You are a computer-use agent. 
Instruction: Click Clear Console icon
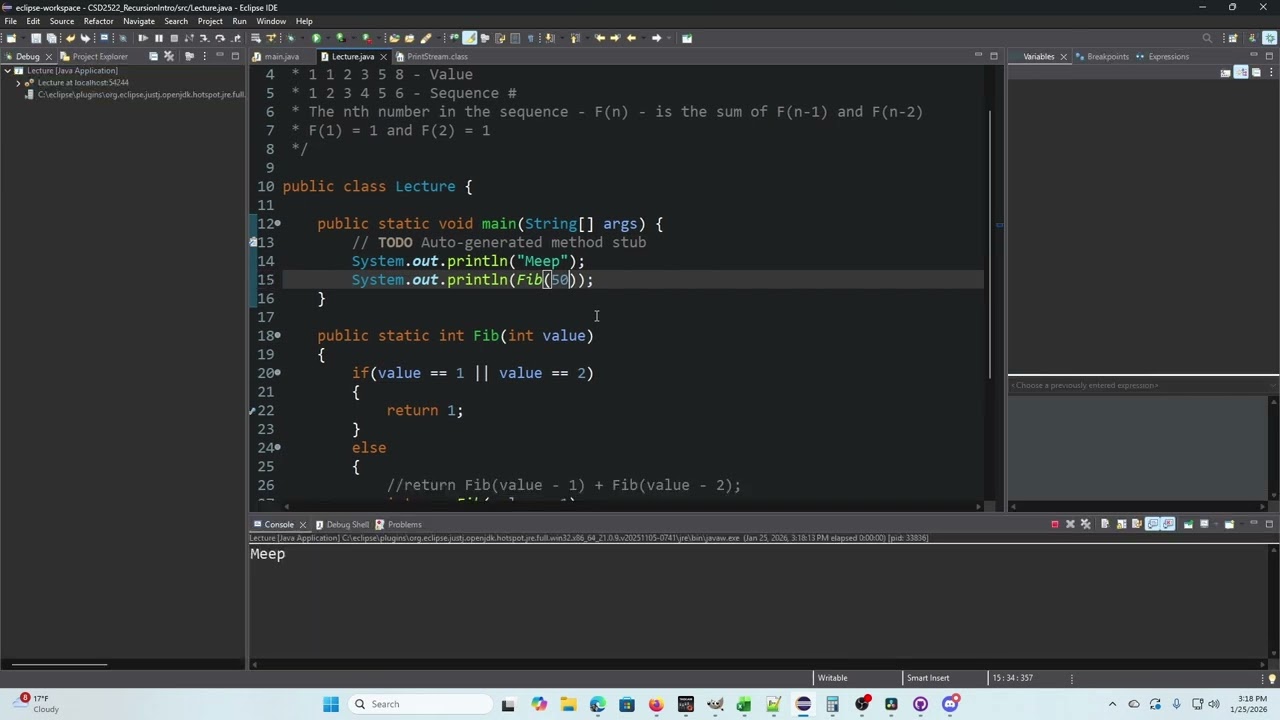tap(1105, 524)
